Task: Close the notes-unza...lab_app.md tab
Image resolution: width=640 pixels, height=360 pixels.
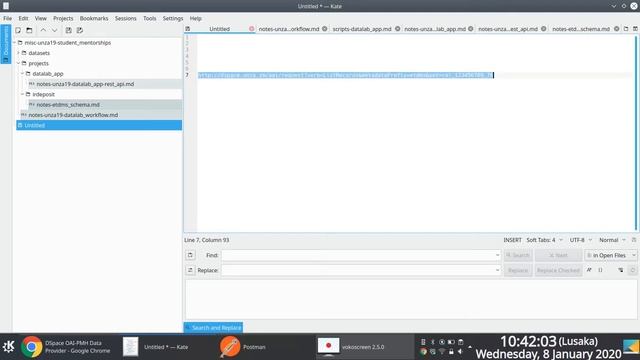Action: tap(471, 29)
